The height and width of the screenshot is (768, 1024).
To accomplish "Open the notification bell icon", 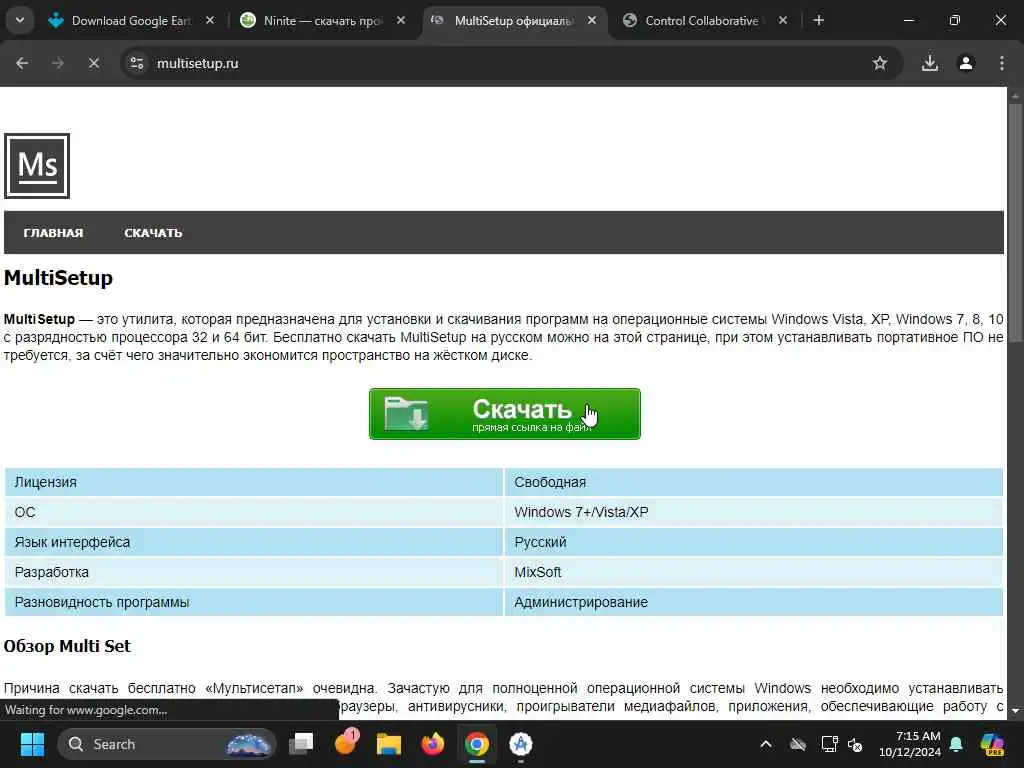I will click(956, 744).
